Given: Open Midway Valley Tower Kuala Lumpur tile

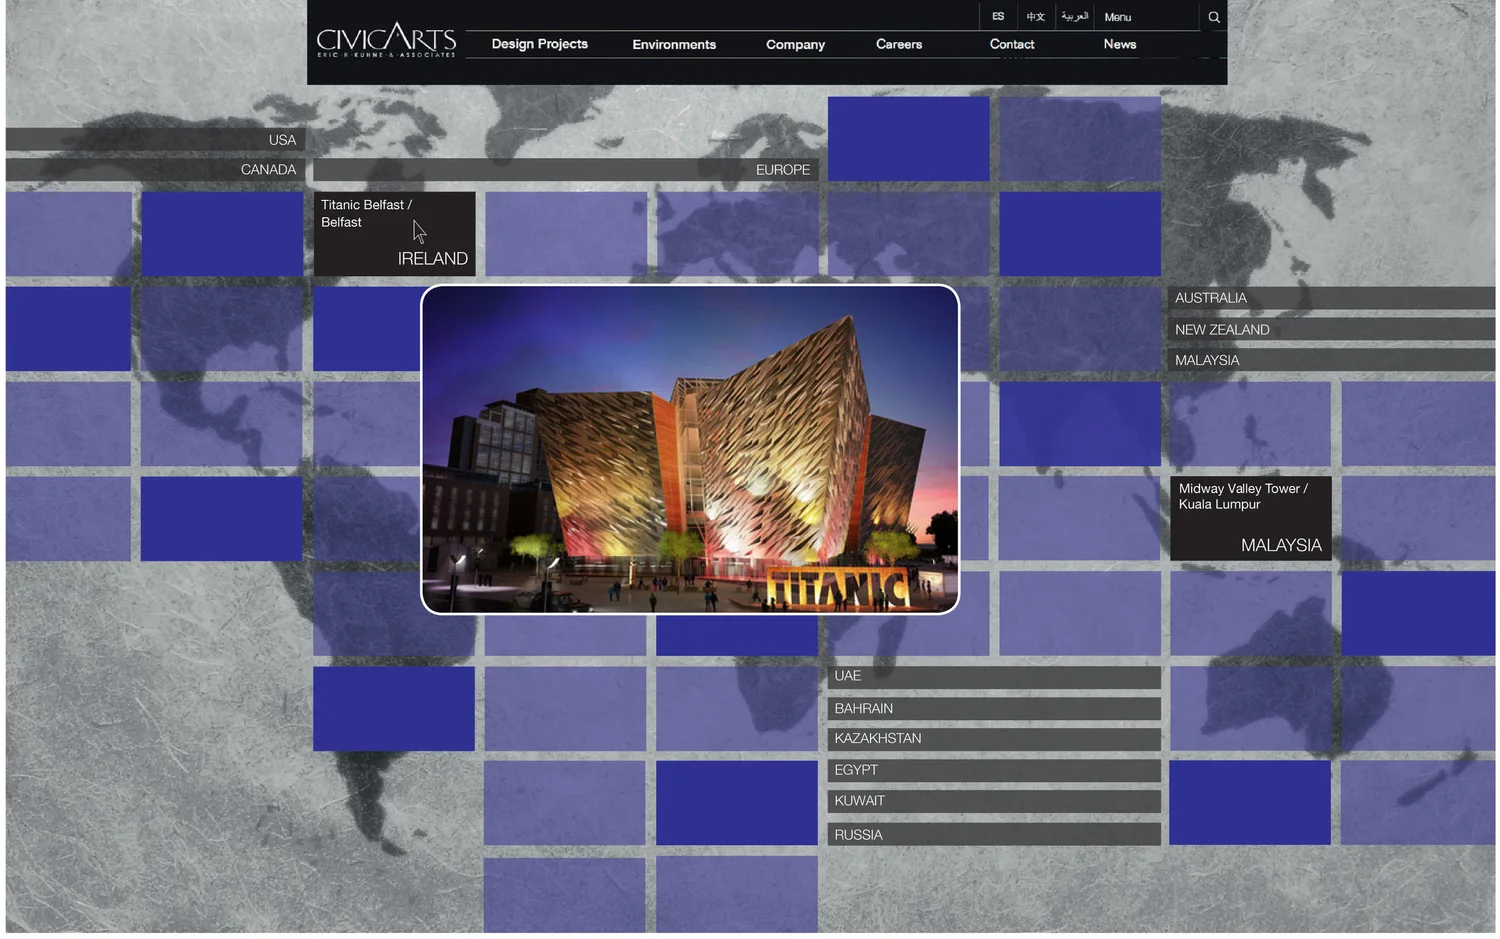Looking at the screenshot, I should 1250,518.
